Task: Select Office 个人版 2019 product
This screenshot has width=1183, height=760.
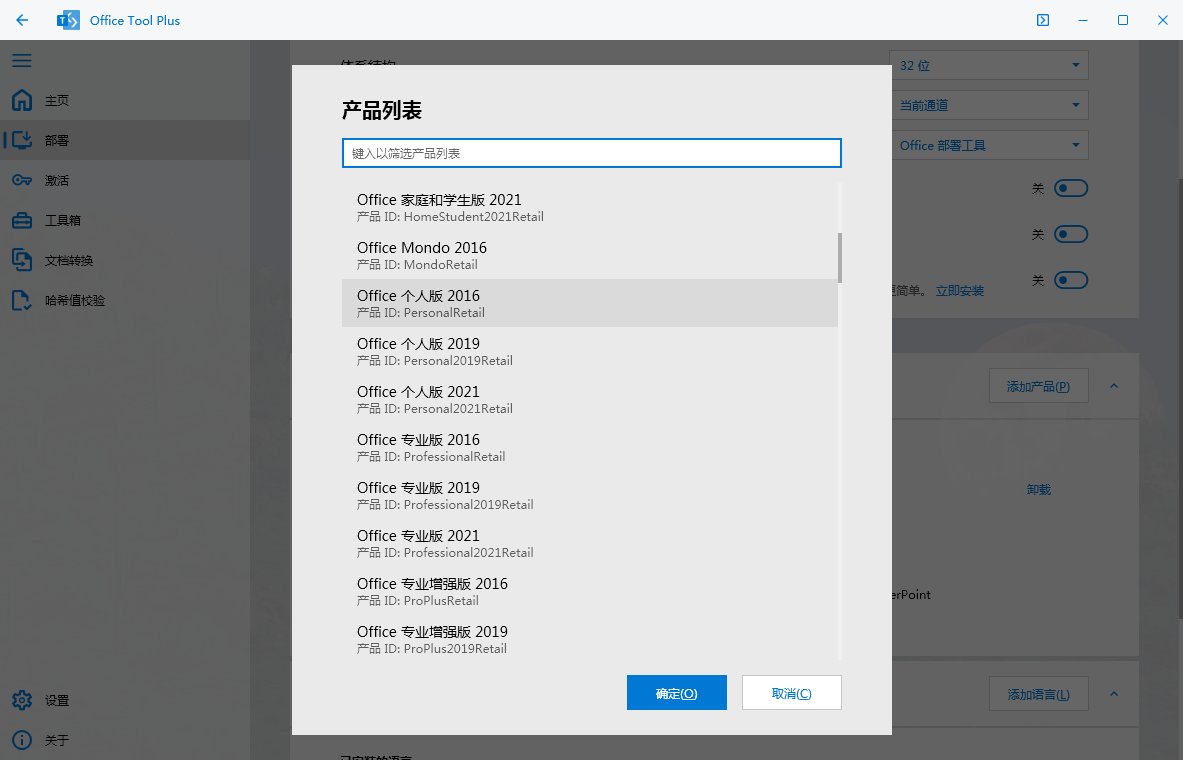Action: [x=590, y=351]
